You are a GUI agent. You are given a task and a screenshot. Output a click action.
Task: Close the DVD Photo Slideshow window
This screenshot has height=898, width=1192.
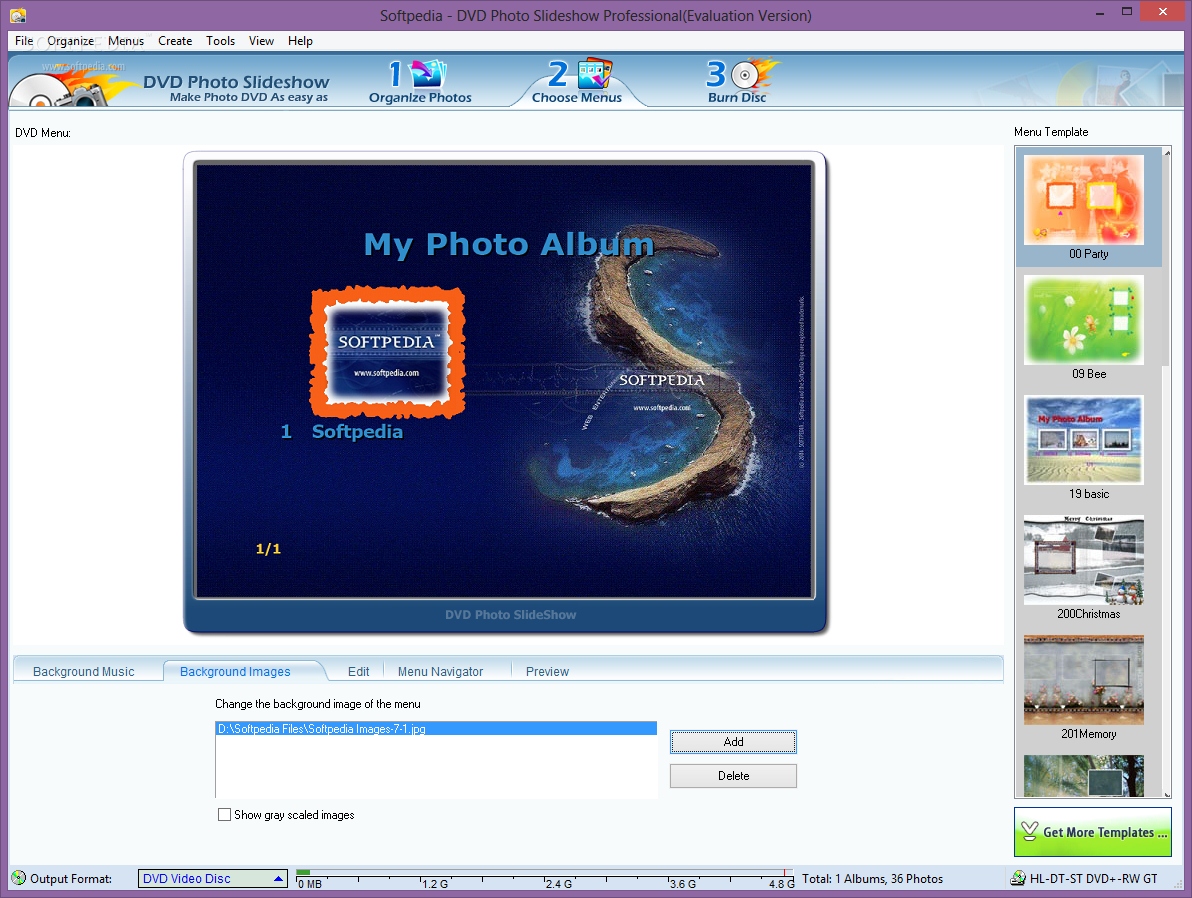coord(1163,12)
